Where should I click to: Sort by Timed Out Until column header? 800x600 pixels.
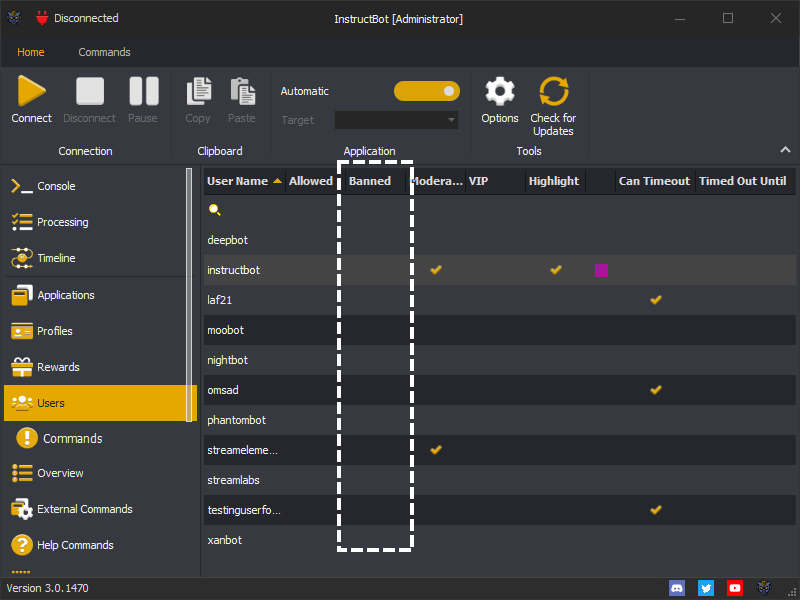(x=745, y=181)
